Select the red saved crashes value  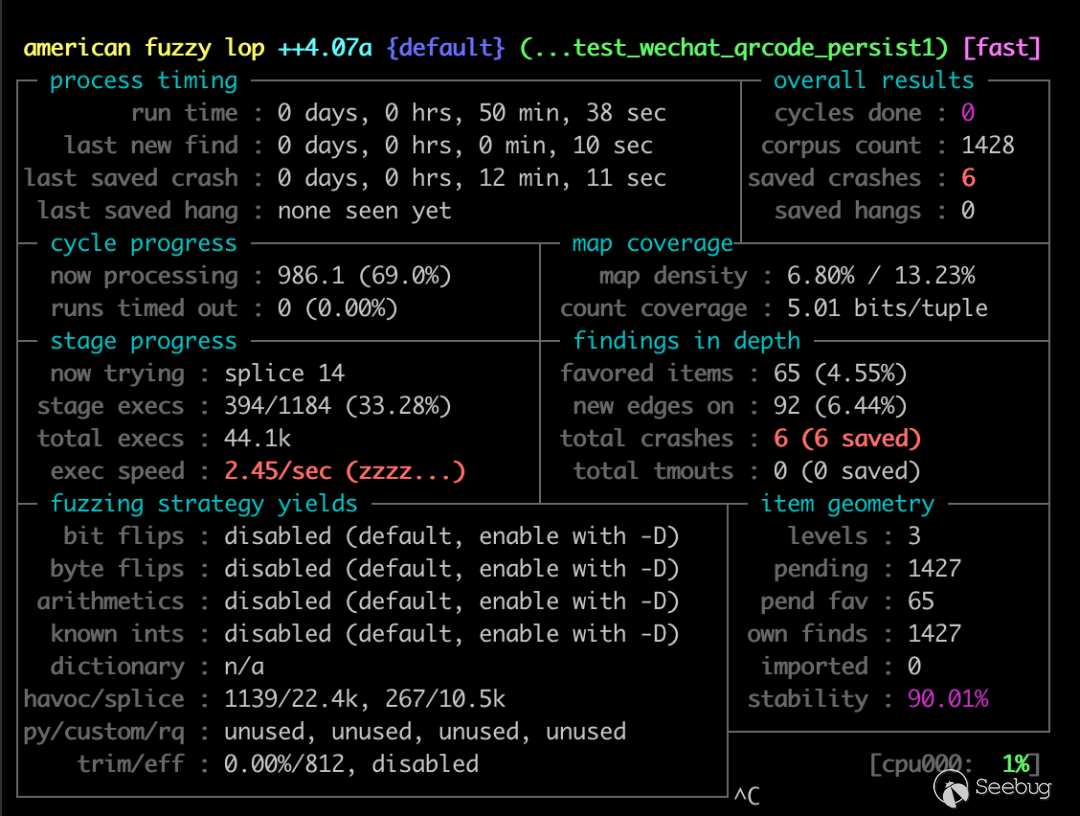(968, 178)
